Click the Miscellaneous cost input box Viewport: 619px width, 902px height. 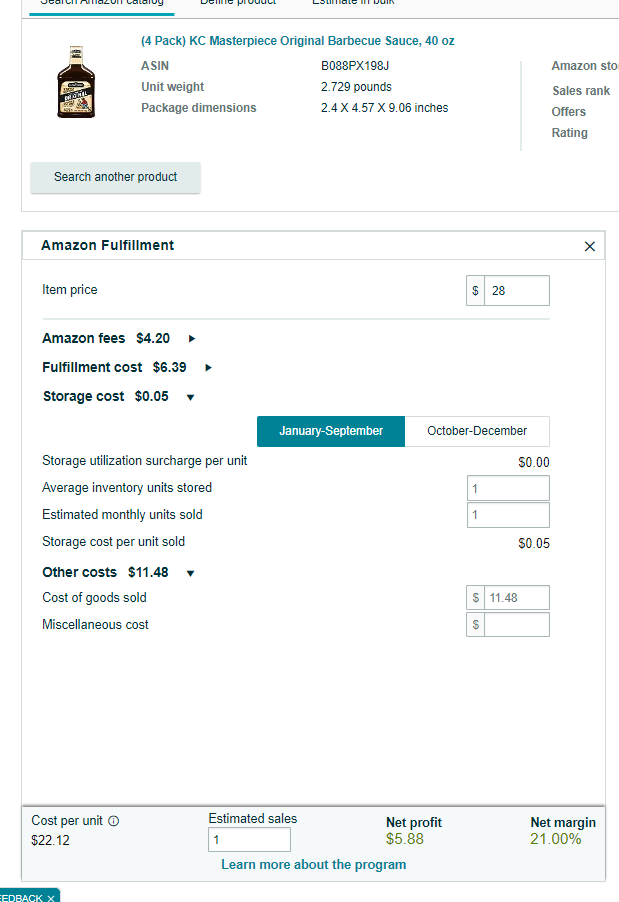(517, 625)
